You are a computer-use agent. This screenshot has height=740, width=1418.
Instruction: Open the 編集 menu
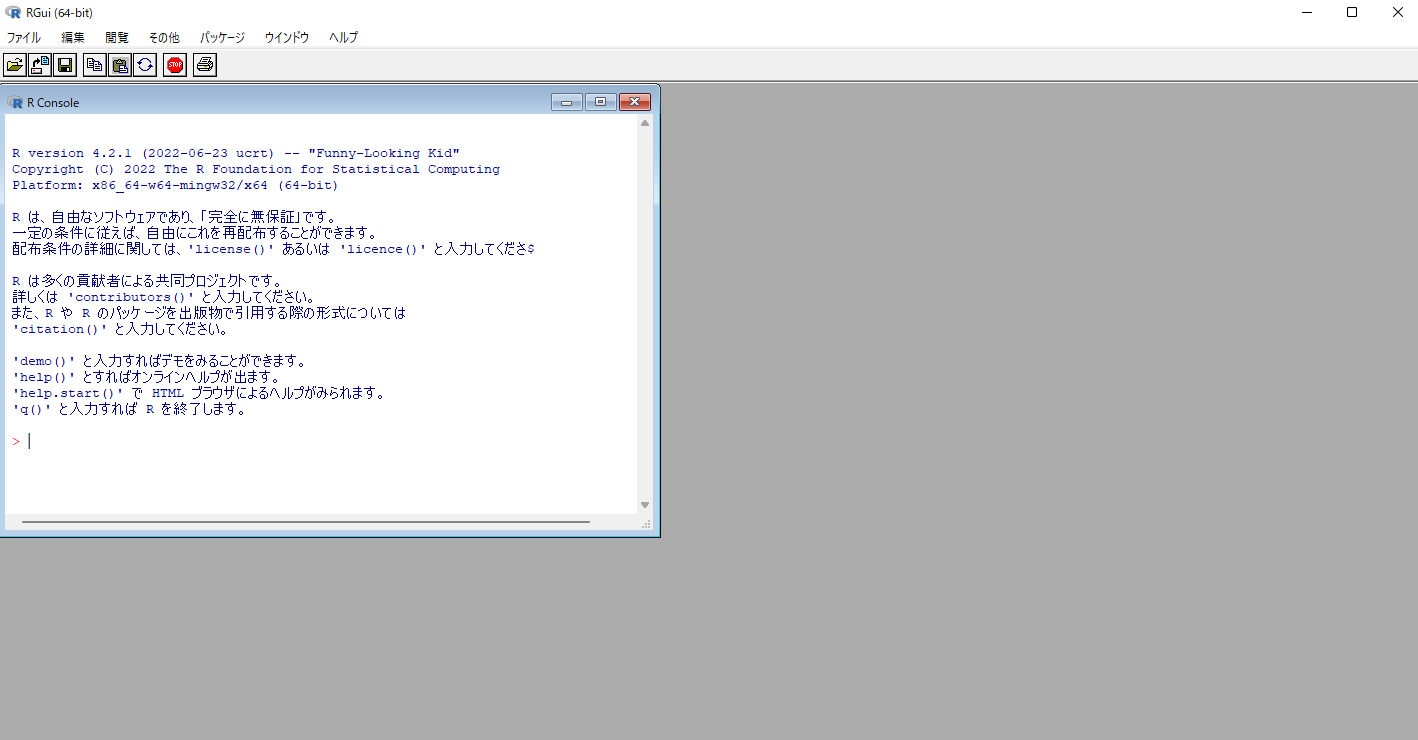[73, 37]
